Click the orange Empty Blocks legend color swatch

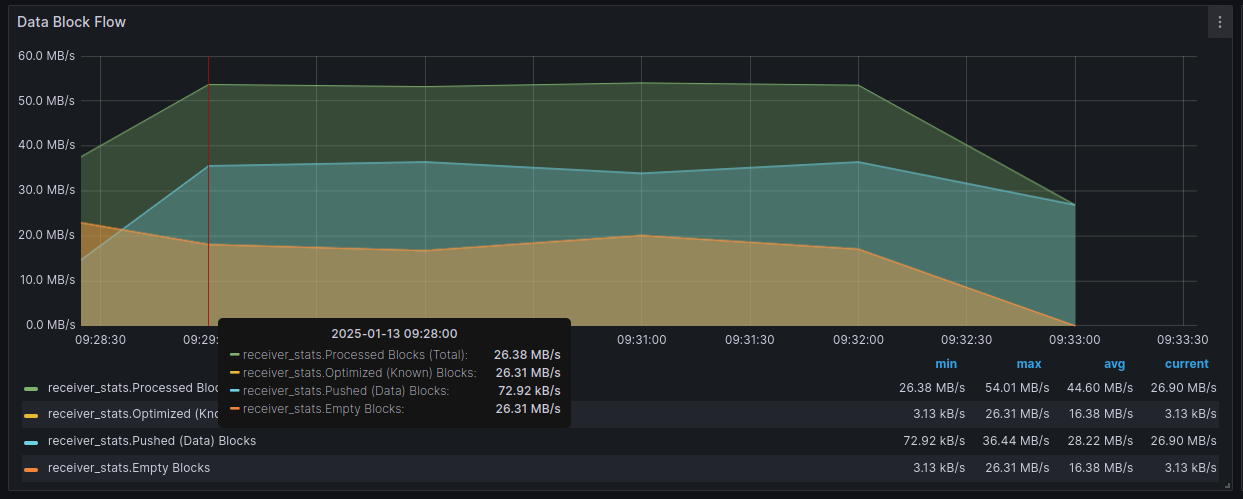(31, 469)
